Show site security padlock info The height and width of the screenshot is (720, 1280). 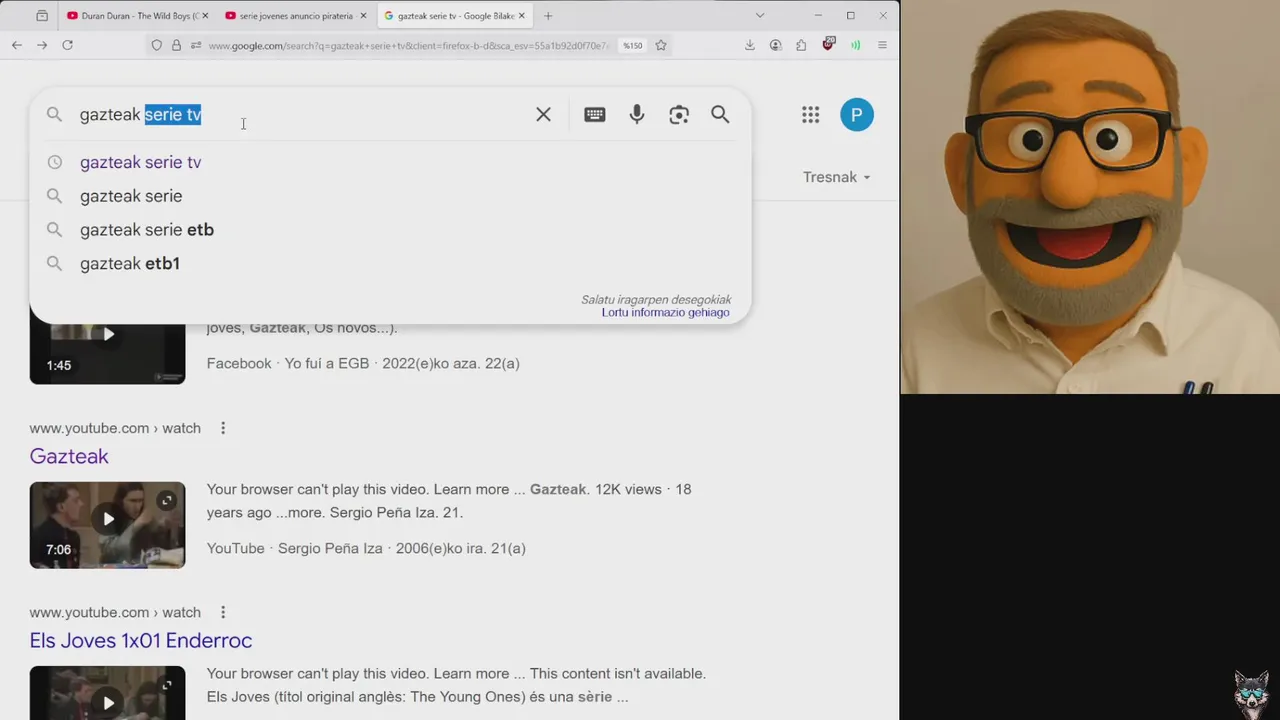click(176, 45)
